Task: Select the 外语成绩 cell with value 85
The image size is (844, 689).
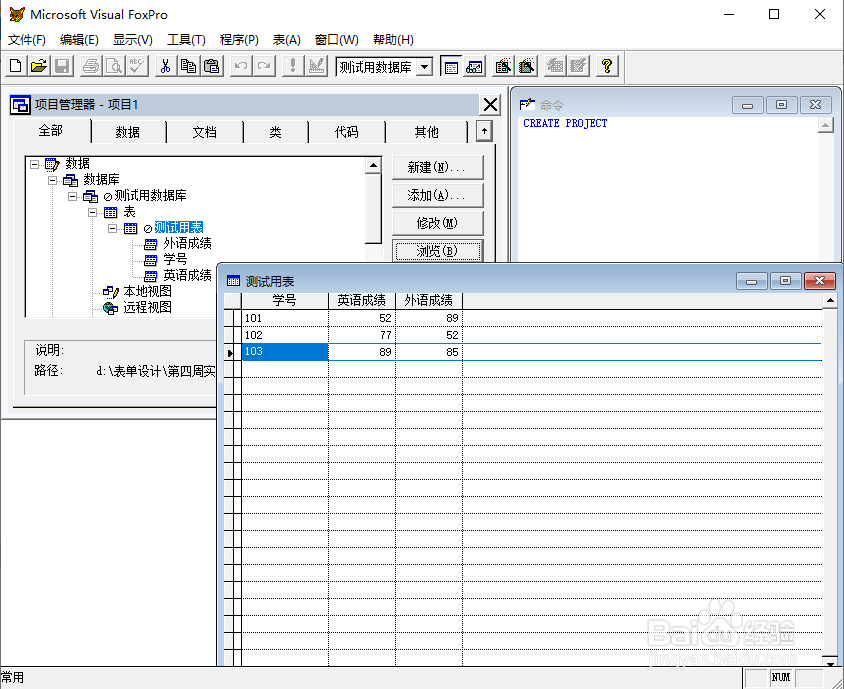Action: [428, 352]
